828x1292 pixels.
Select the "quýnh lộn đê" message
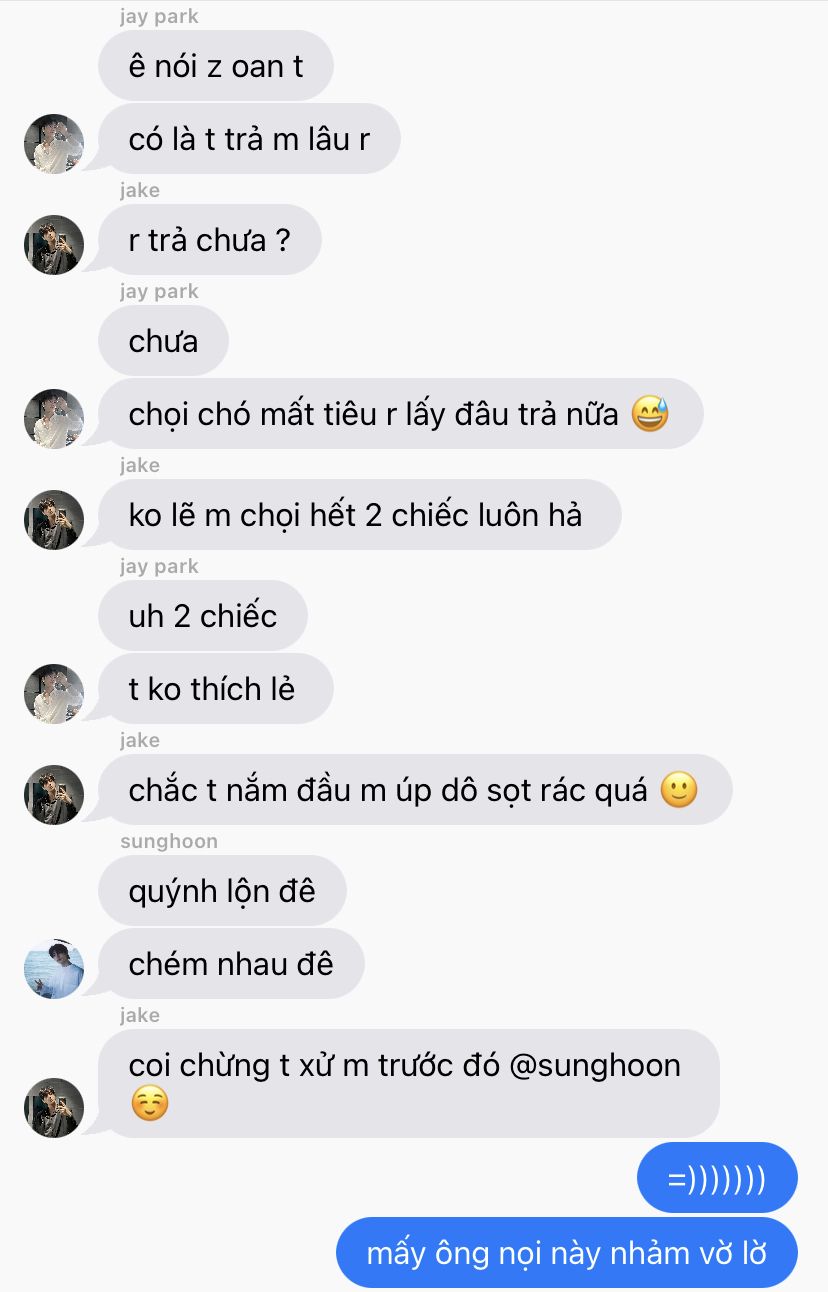coord(222,890)
